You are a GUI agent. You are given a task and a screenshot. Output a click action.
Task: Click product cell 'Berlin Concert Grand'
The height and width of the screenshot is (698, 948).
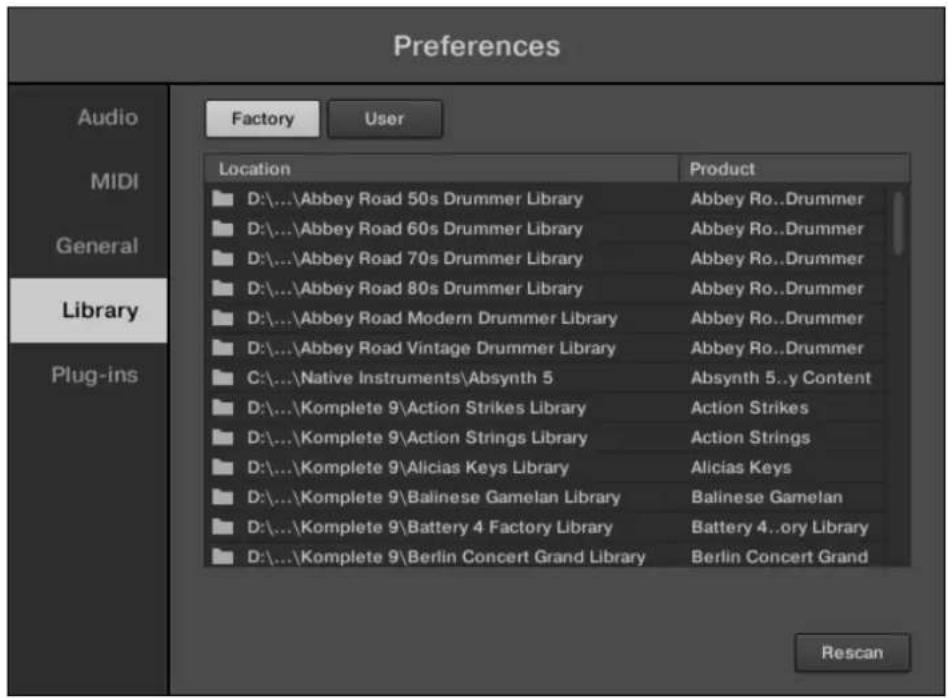tap(780, 556)
